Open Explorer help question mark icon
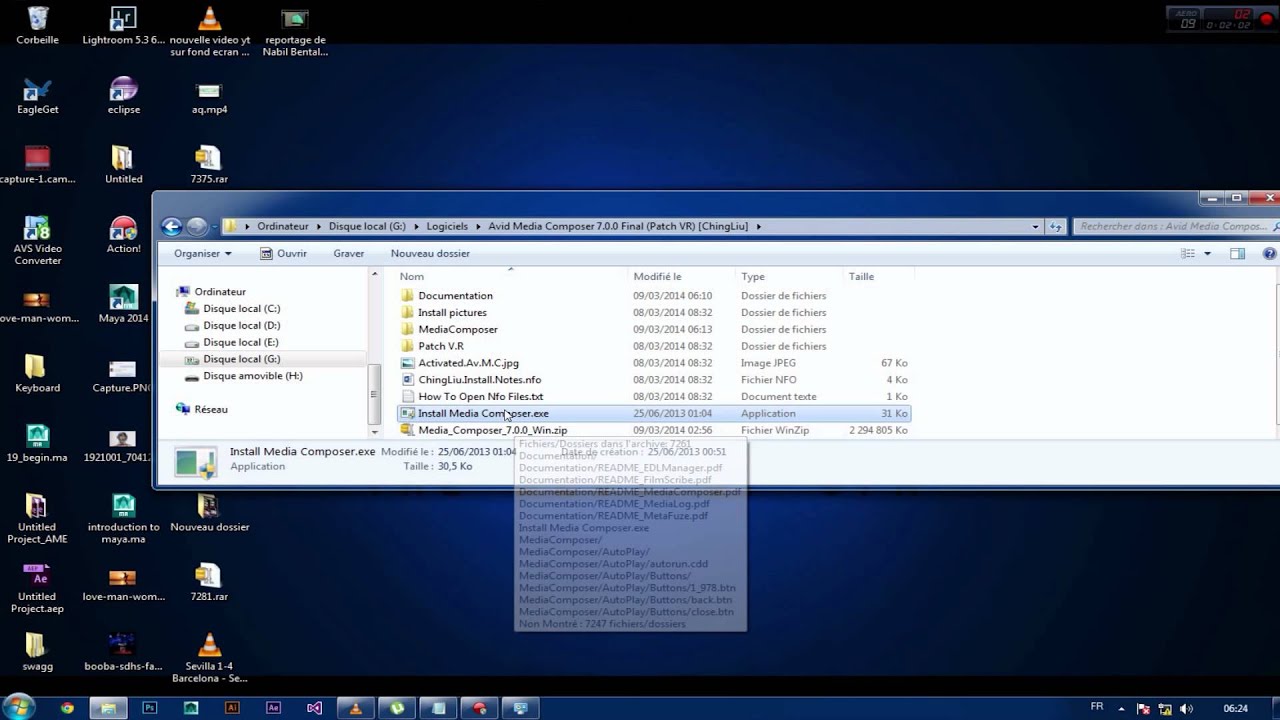This screenshot has width=1280, height=720. click(1269, 254)
